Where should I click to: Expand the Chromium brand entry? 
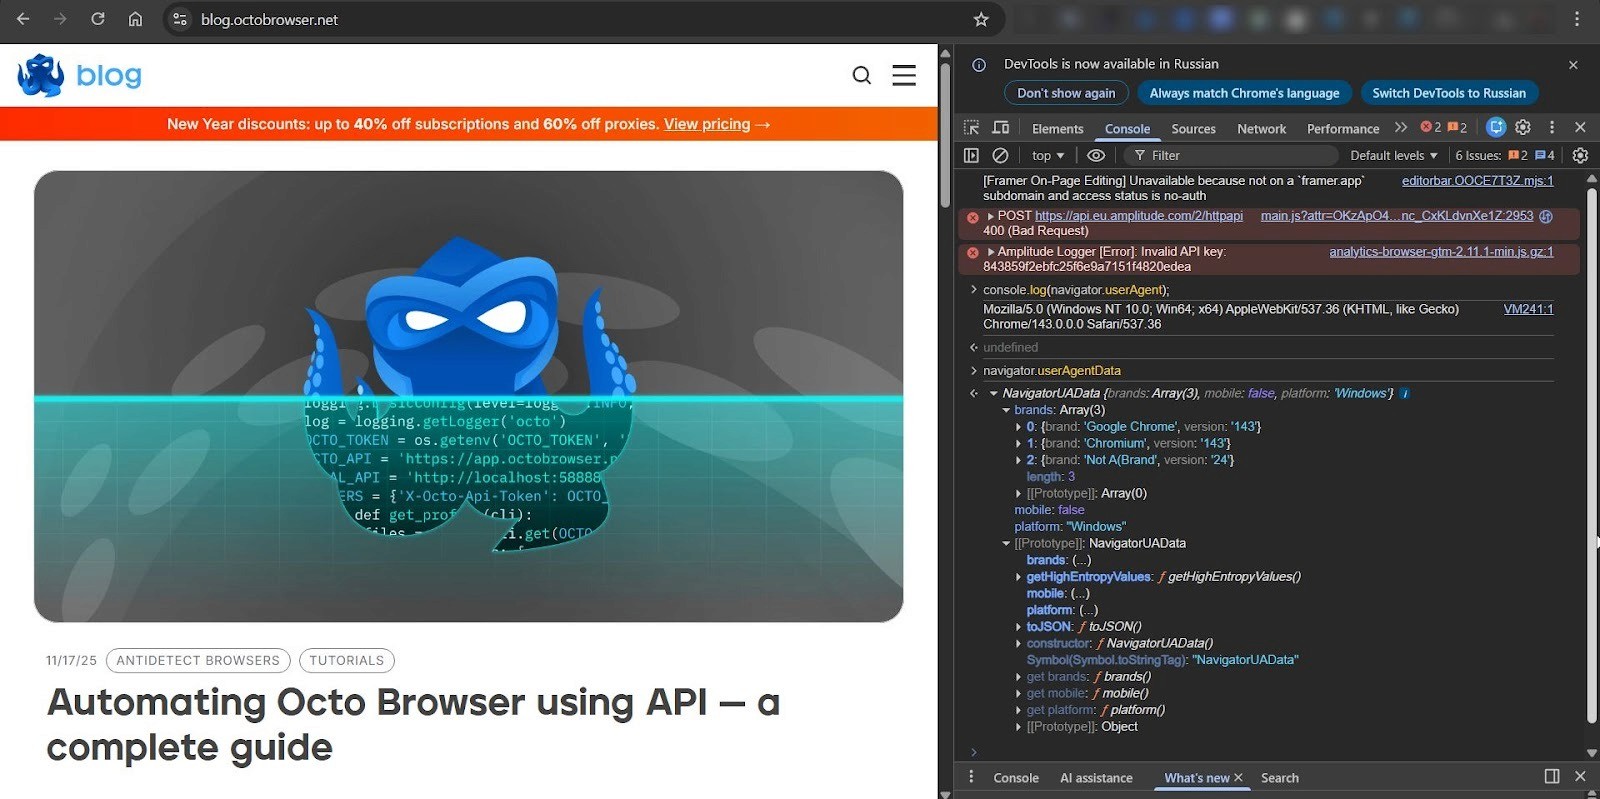click(x=1019, y=444)
